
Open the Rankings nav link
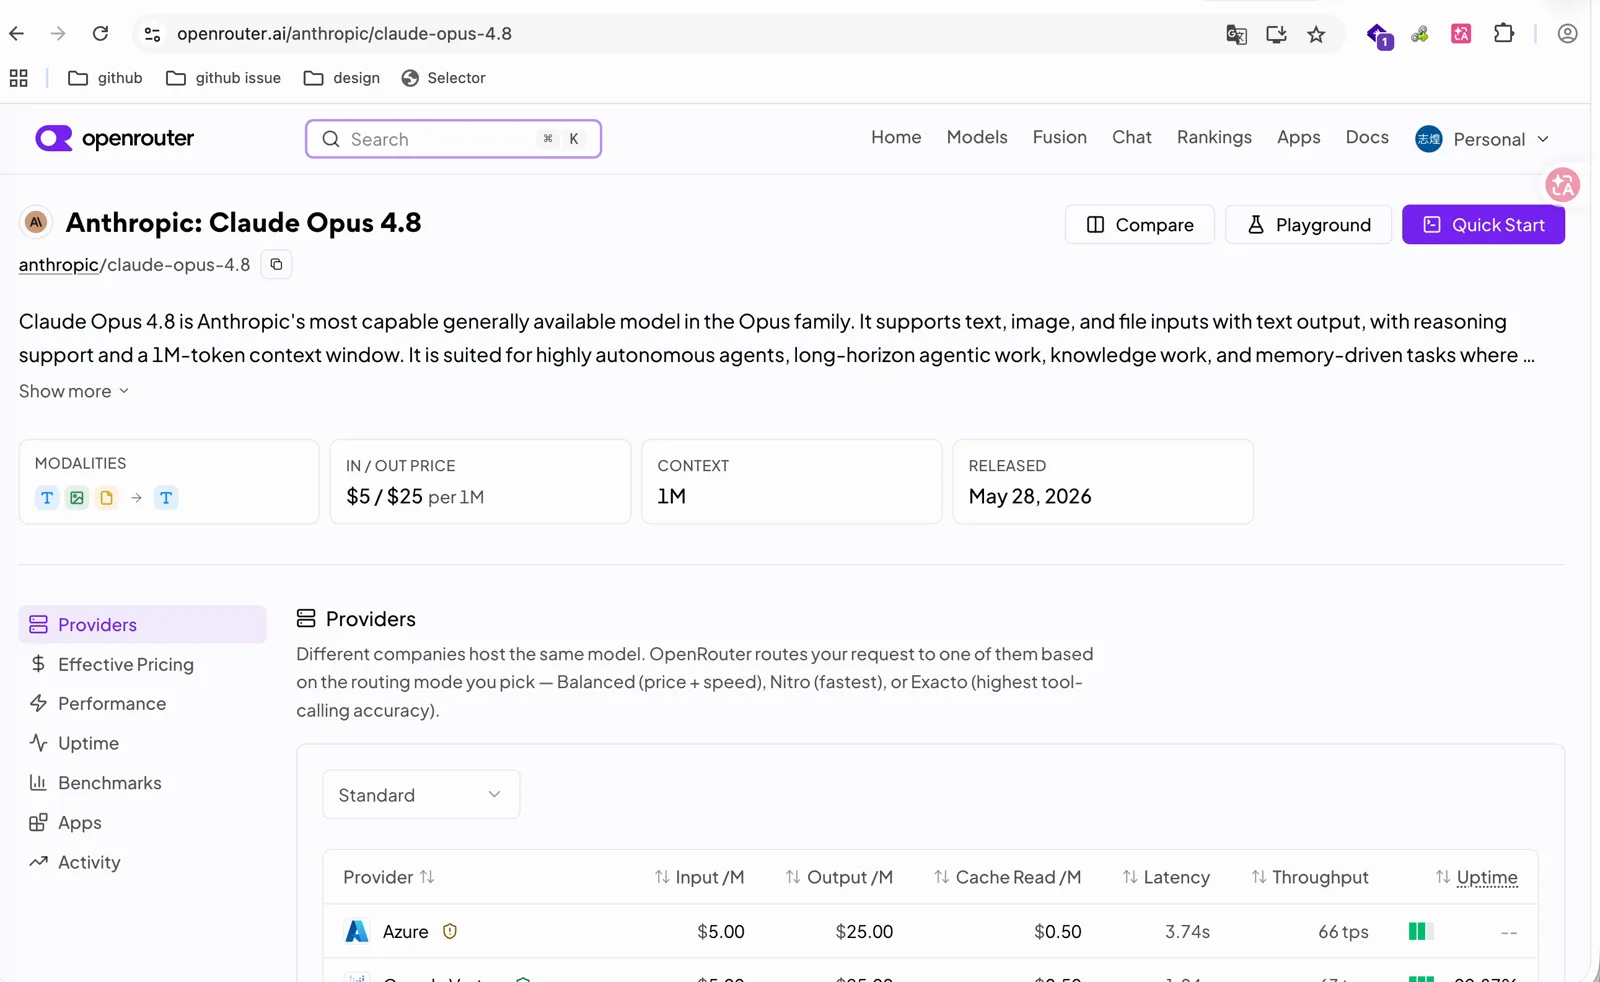click(x=1214, y=137)
